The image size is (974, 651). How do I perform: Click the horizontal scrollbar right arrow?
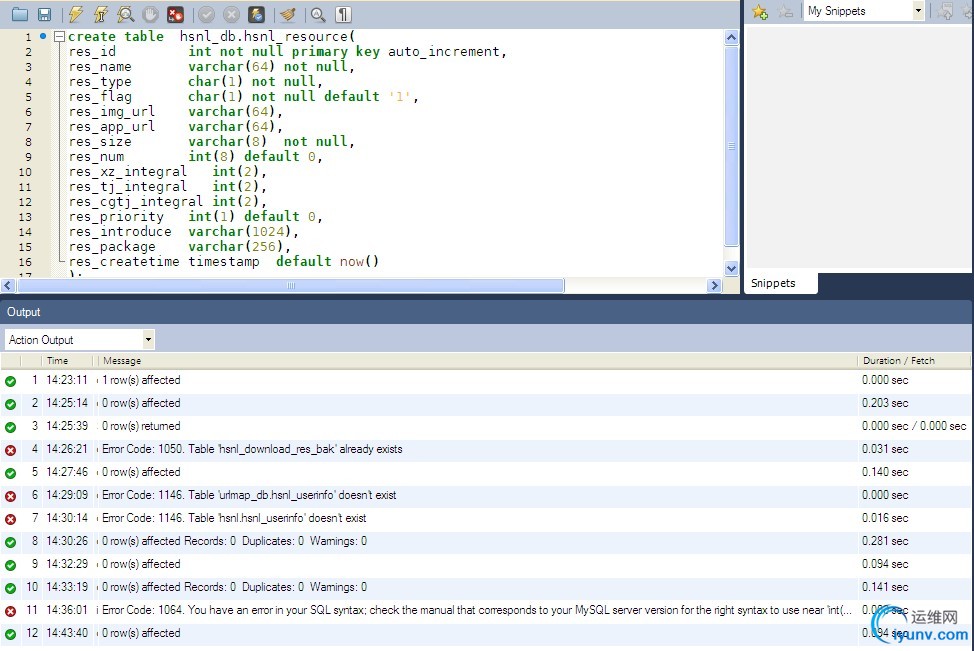tap(714, 285)
